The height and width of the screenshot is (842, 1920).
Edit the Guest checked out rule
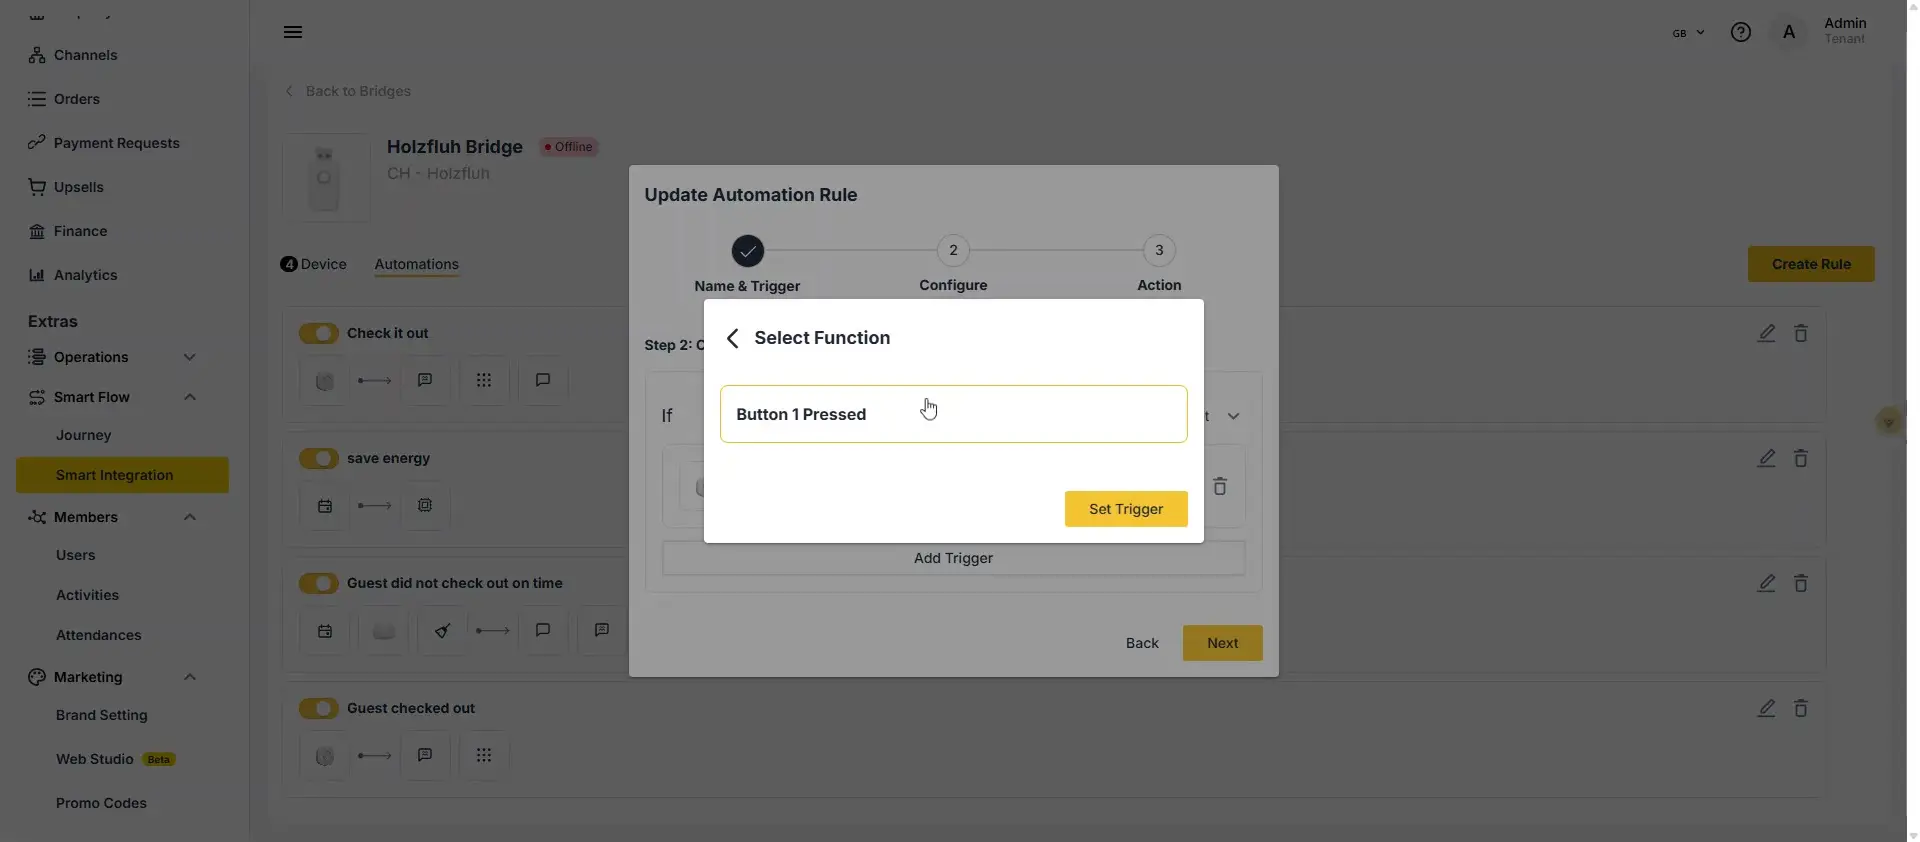[x=1767, y=708]
